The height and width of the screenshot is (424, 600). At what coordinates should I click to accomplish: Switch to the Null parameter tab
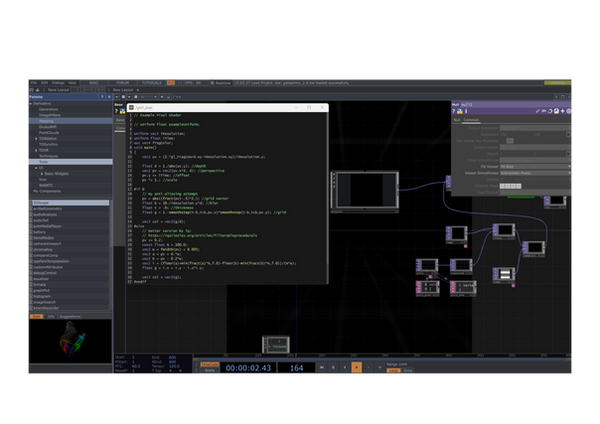click(x=457, y=120)
